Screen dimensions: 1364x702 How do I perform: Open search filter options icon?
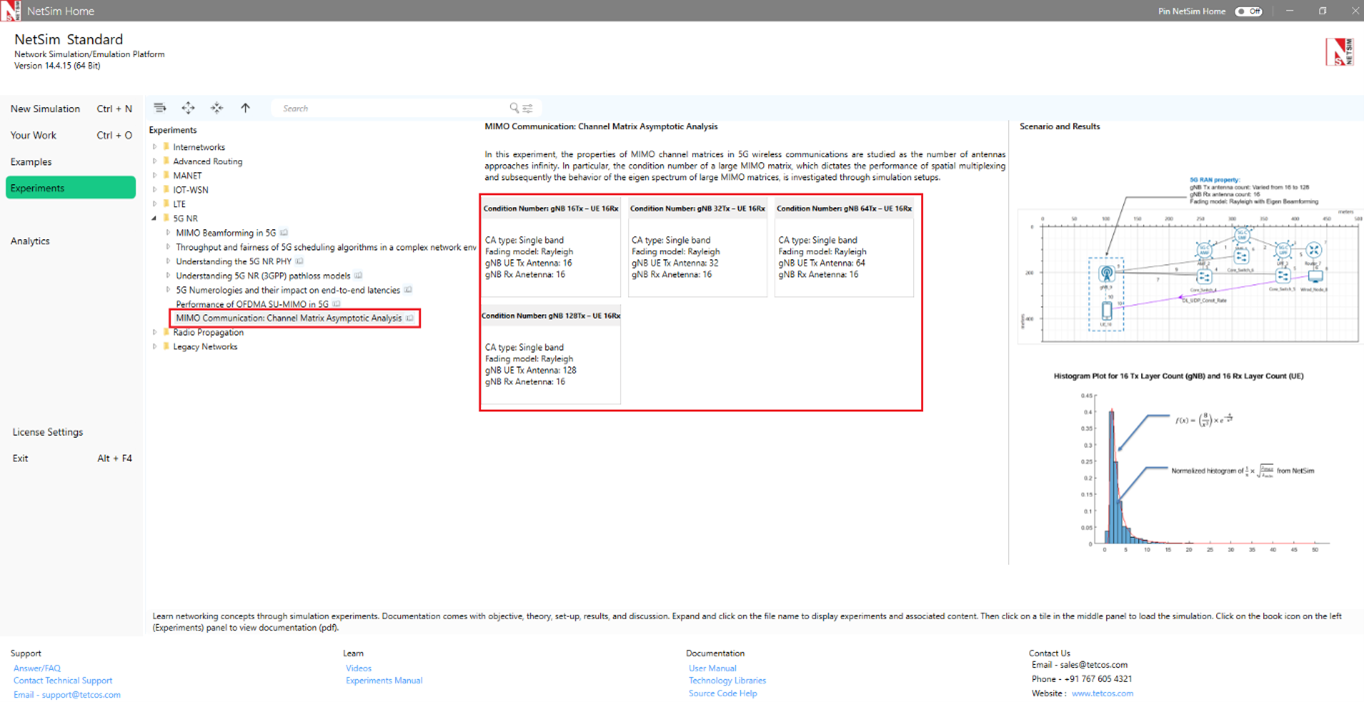[x=528, y=108]
